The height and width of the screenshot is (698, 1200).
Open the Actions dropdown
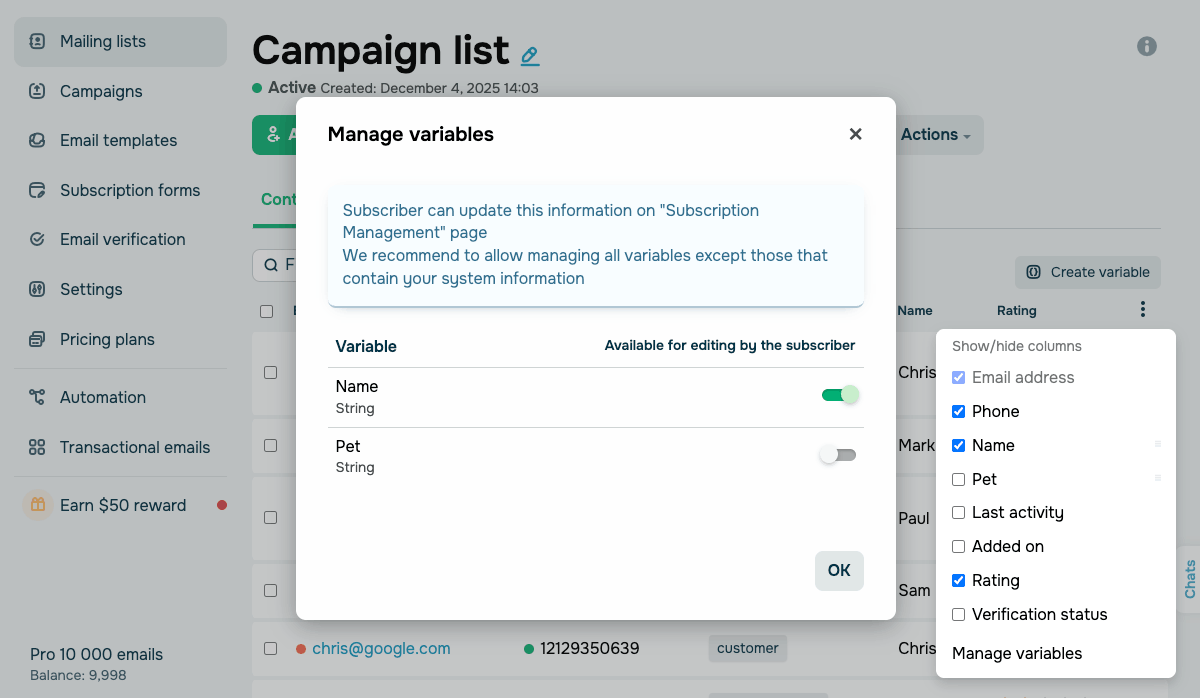tap(936, 135)
